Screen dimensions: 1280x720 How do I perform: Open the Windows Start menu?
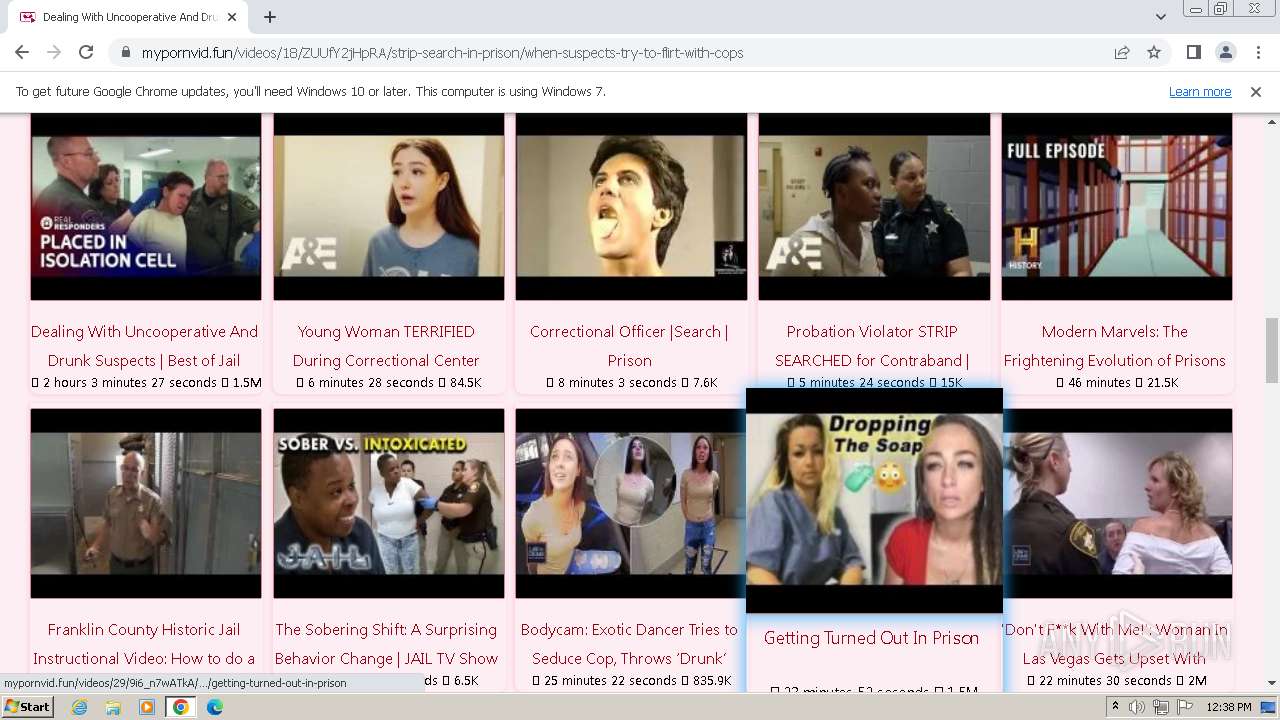(x=27, y=707)
